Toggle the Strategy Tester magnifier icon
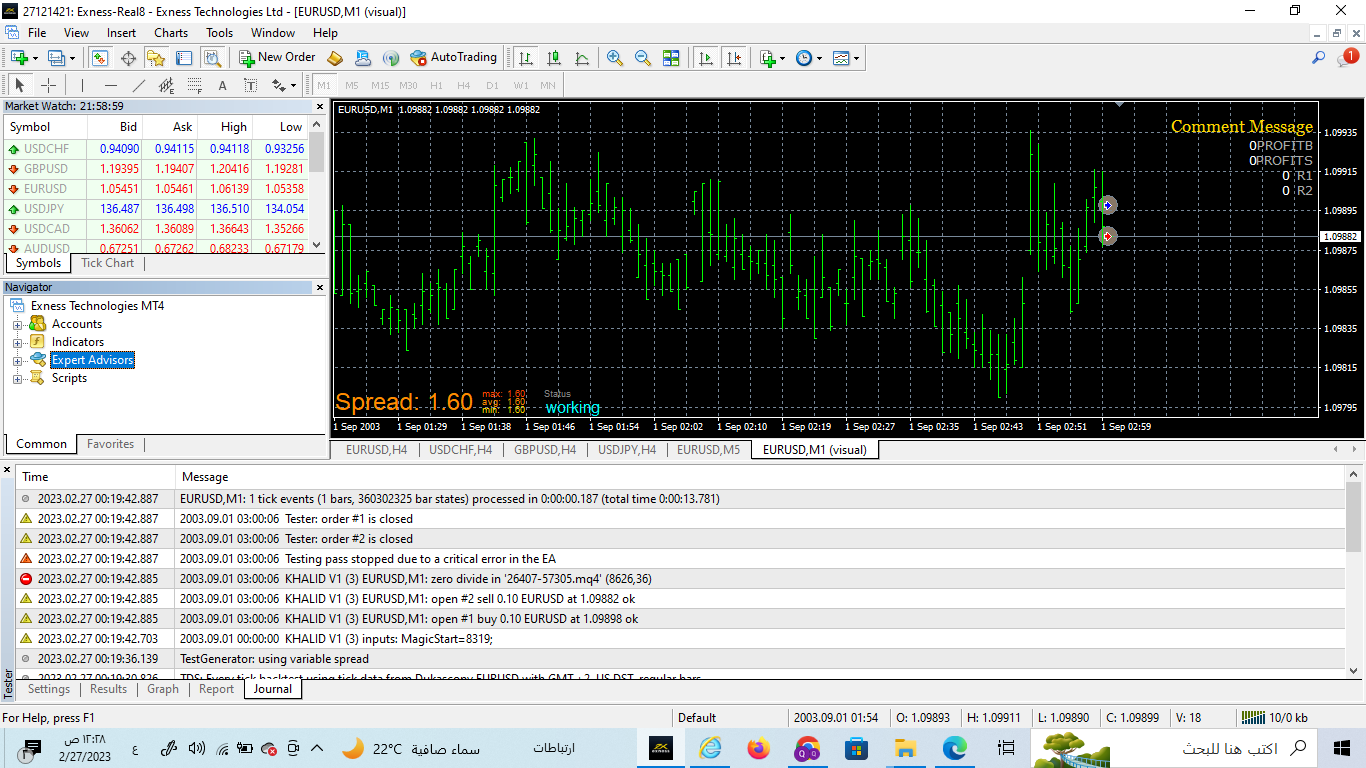The width and height of the screenshot is (1366, 768). click(x=213, y=58)
